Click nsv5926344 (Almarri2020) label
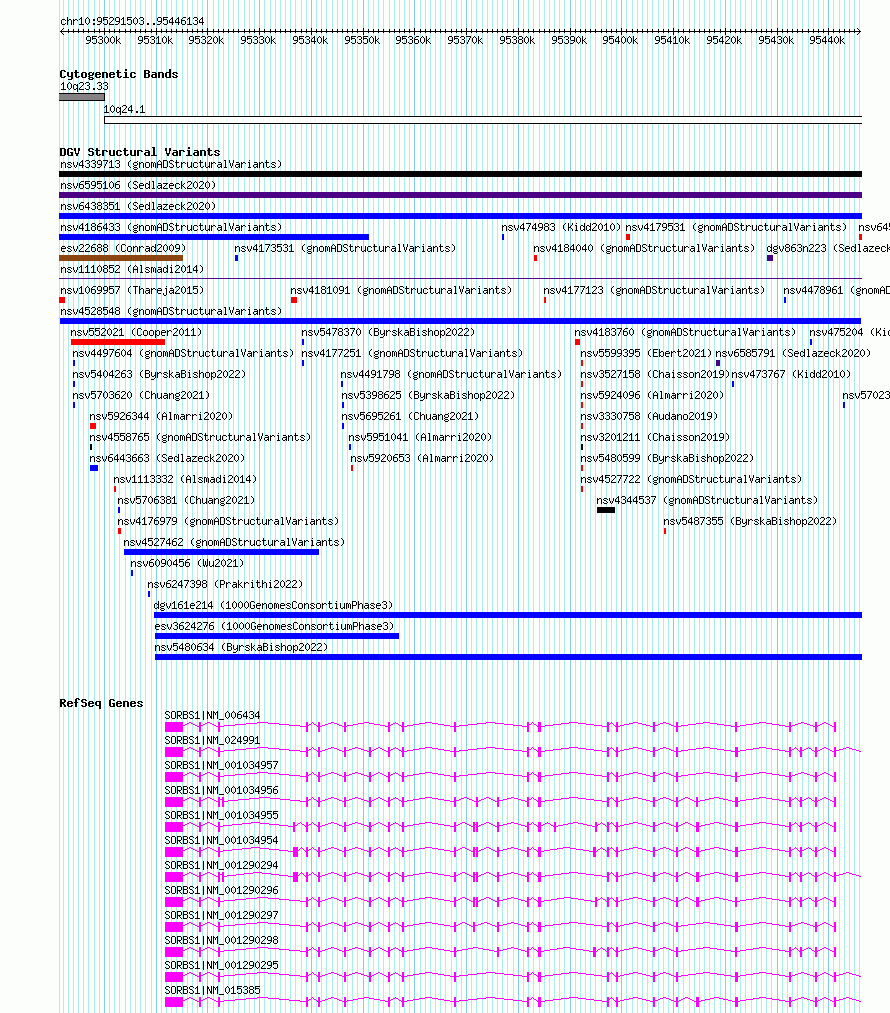Screen dimensions: 890x1013 pyautogui.click(x=161, y=417)
